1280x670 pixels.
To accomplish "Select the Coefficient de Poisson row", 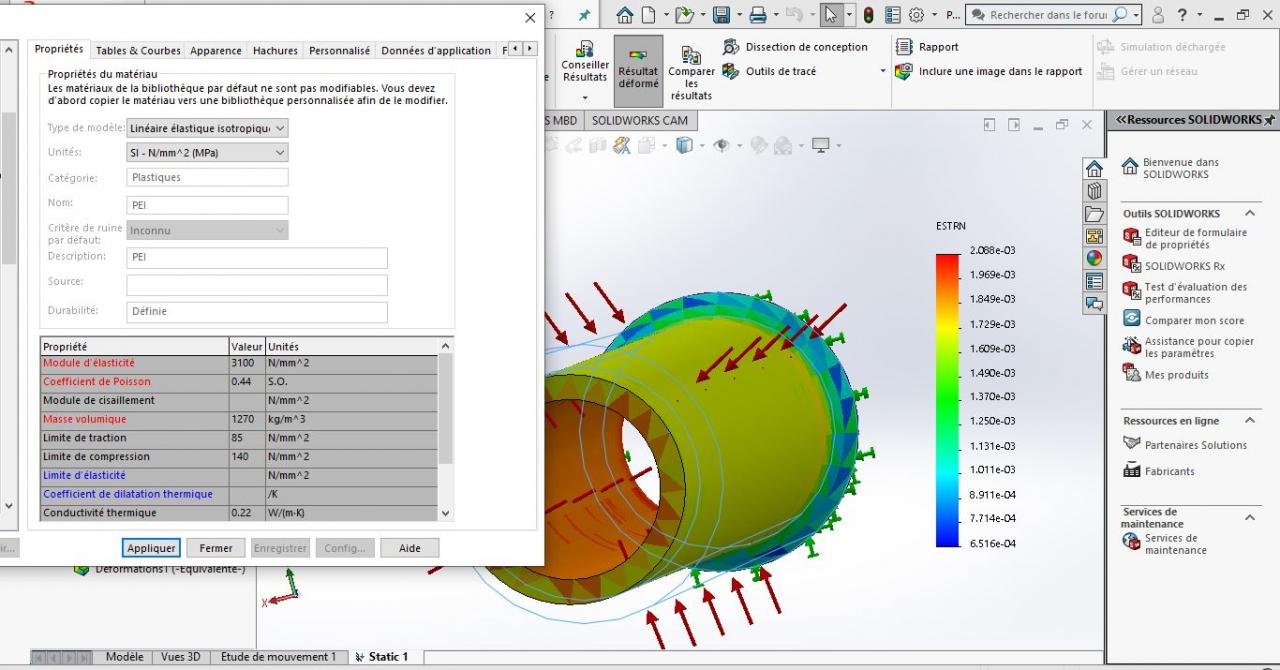I will [239, 382].
